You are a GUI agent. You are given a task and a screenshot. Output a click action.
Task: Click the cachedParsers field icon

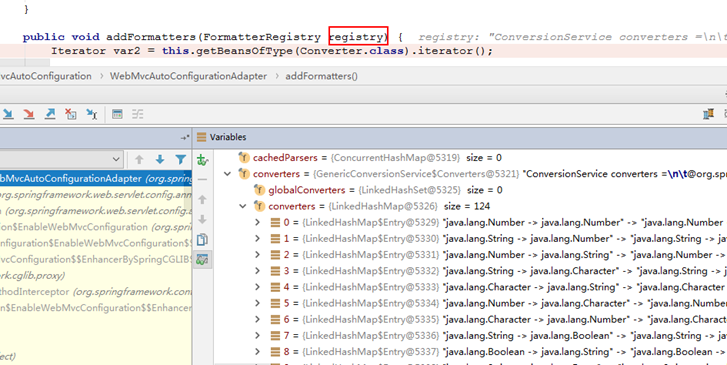244,158
